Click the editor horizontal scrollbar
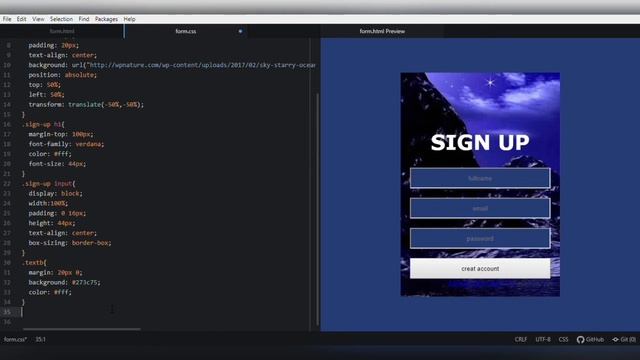This screenshot has width=640, height=360. pos(82,329)
